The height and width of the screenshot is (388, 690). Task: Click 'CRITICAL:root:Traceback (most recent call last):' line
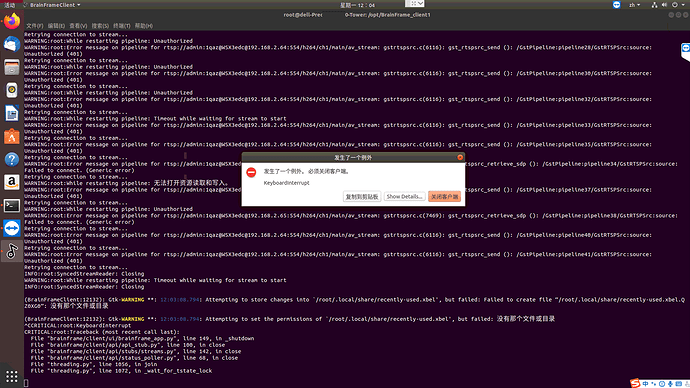coord(102,332)
